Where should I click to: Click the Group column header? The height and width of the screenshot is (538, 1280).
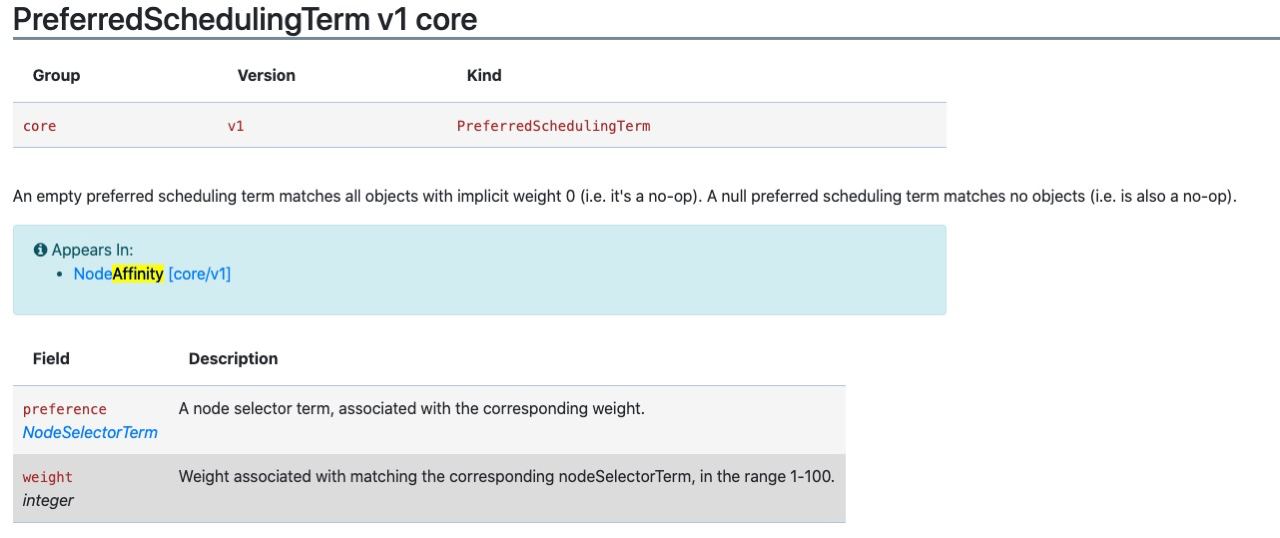click(x=56, y=76)
